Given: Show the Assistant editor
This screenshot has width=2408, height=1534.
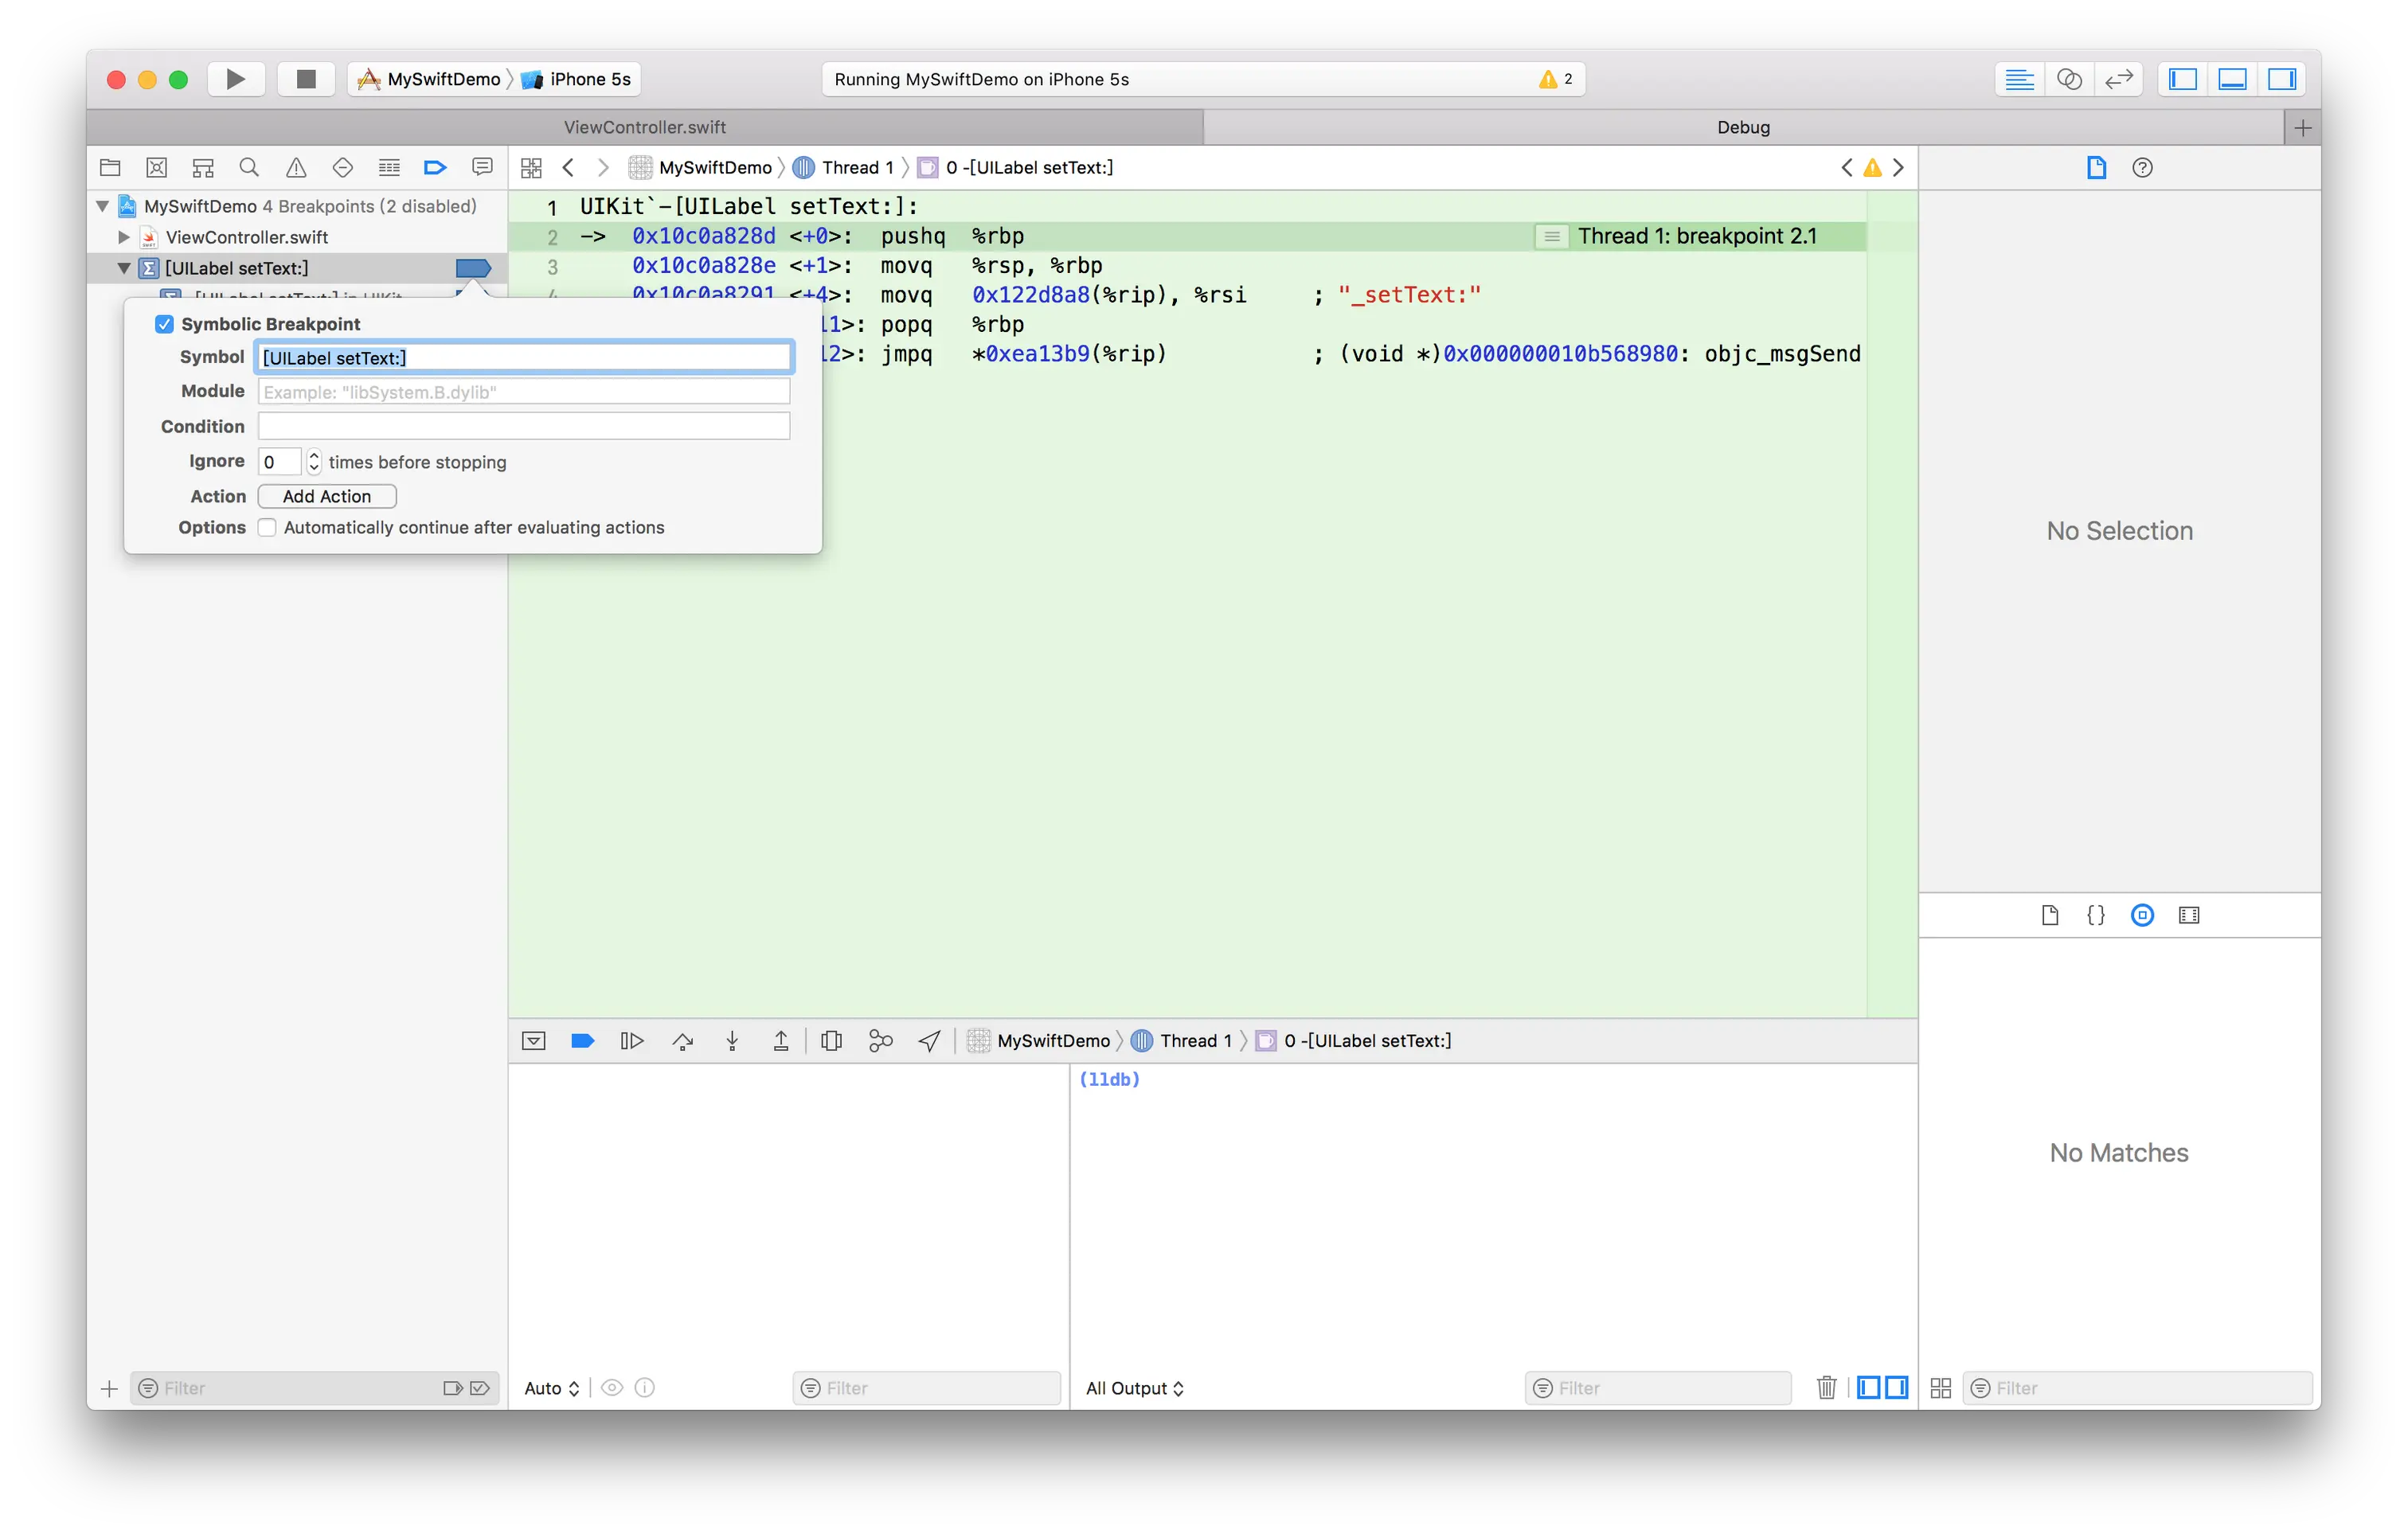Looking at the screenshot, I should coord(2069,79).
